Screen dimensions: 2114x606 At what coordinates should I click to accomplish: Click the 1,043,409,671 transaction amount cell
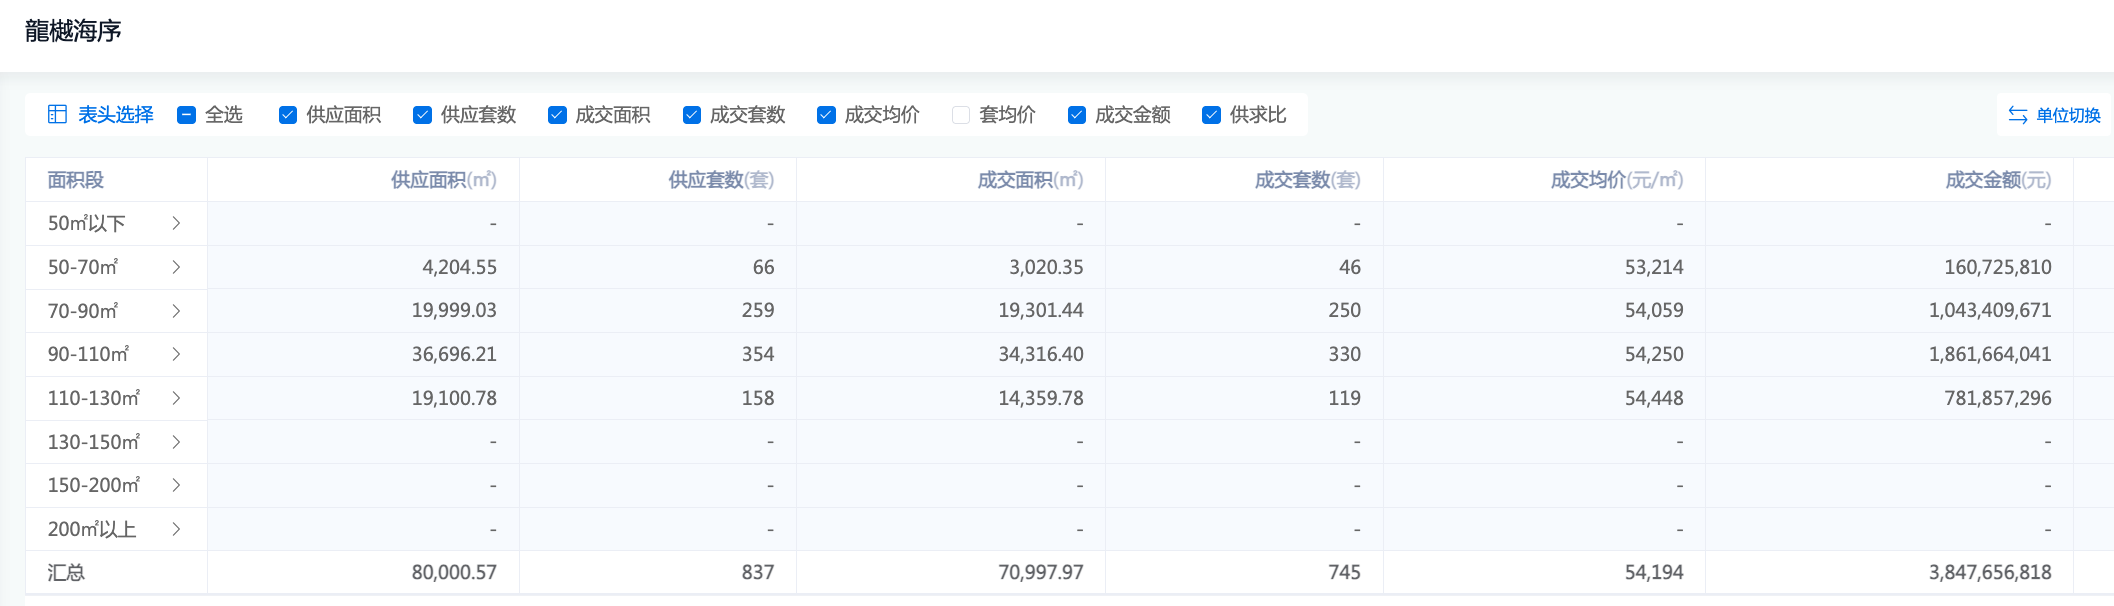(1990, 311)
